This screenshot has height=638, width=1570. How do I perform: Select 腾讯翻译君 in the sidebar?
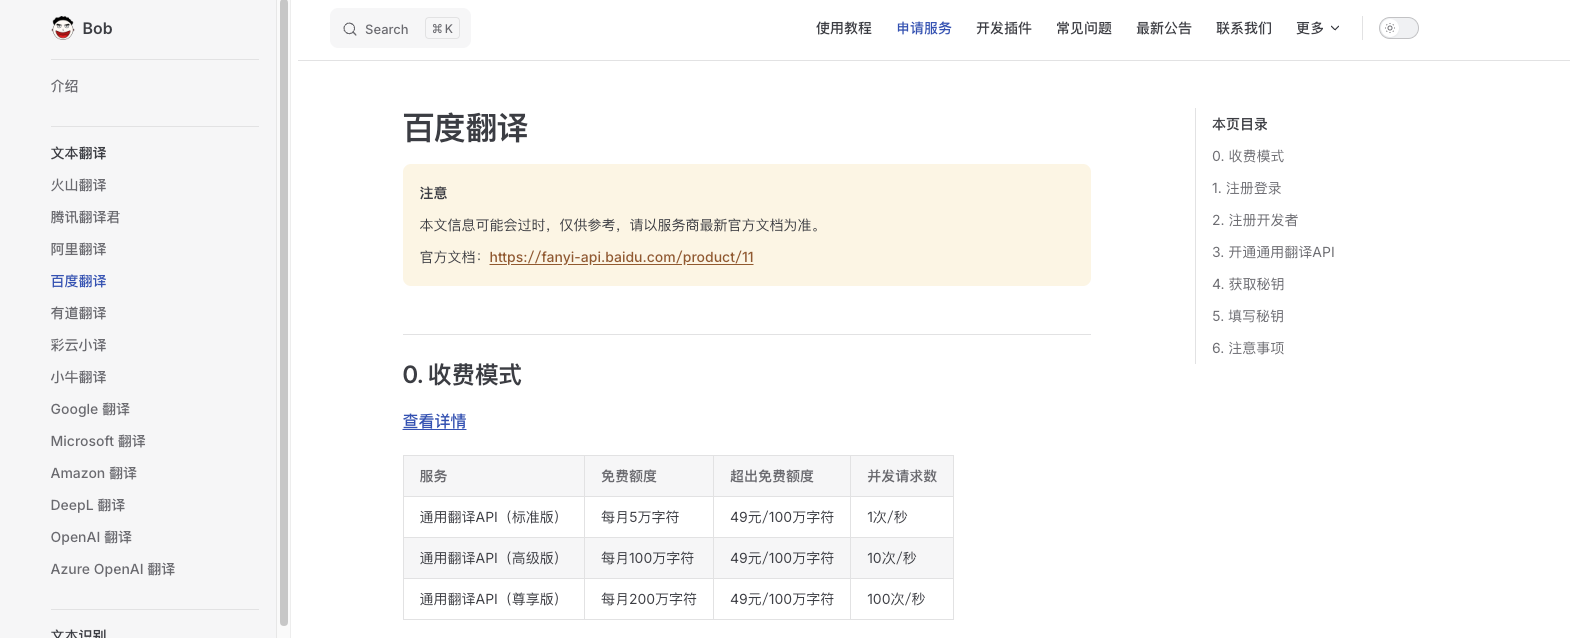pos(85,217)
